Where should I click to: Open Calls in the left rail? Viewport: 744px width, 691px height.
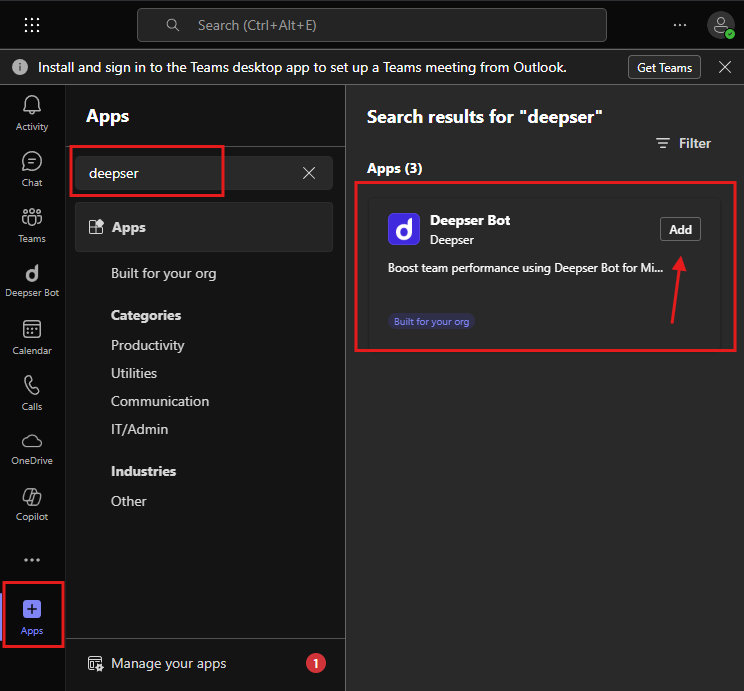pos(32,393)
